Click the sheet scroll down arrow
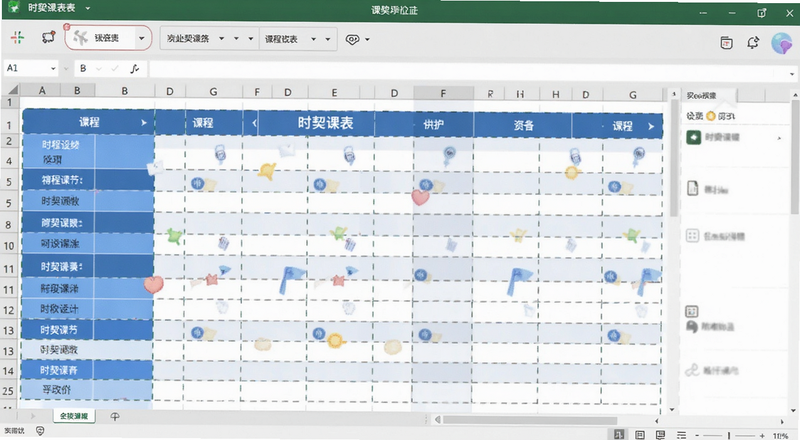This screenshot has width=800, height=440. 672,409
